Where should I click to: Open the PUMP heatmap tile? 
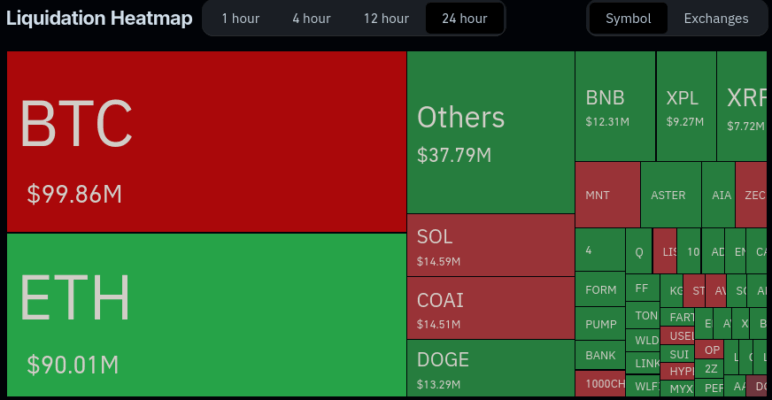tap(600, 324)
